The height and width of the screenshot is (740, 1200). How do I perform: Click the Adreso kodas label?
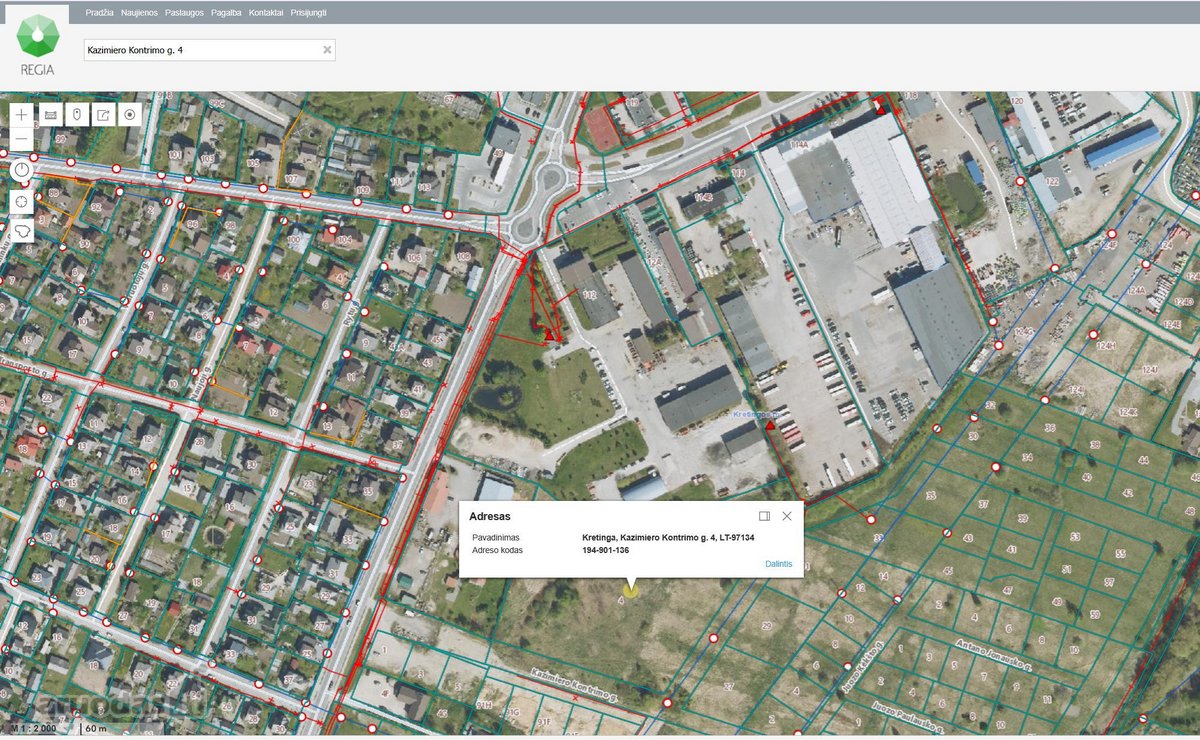pos(498,550)
